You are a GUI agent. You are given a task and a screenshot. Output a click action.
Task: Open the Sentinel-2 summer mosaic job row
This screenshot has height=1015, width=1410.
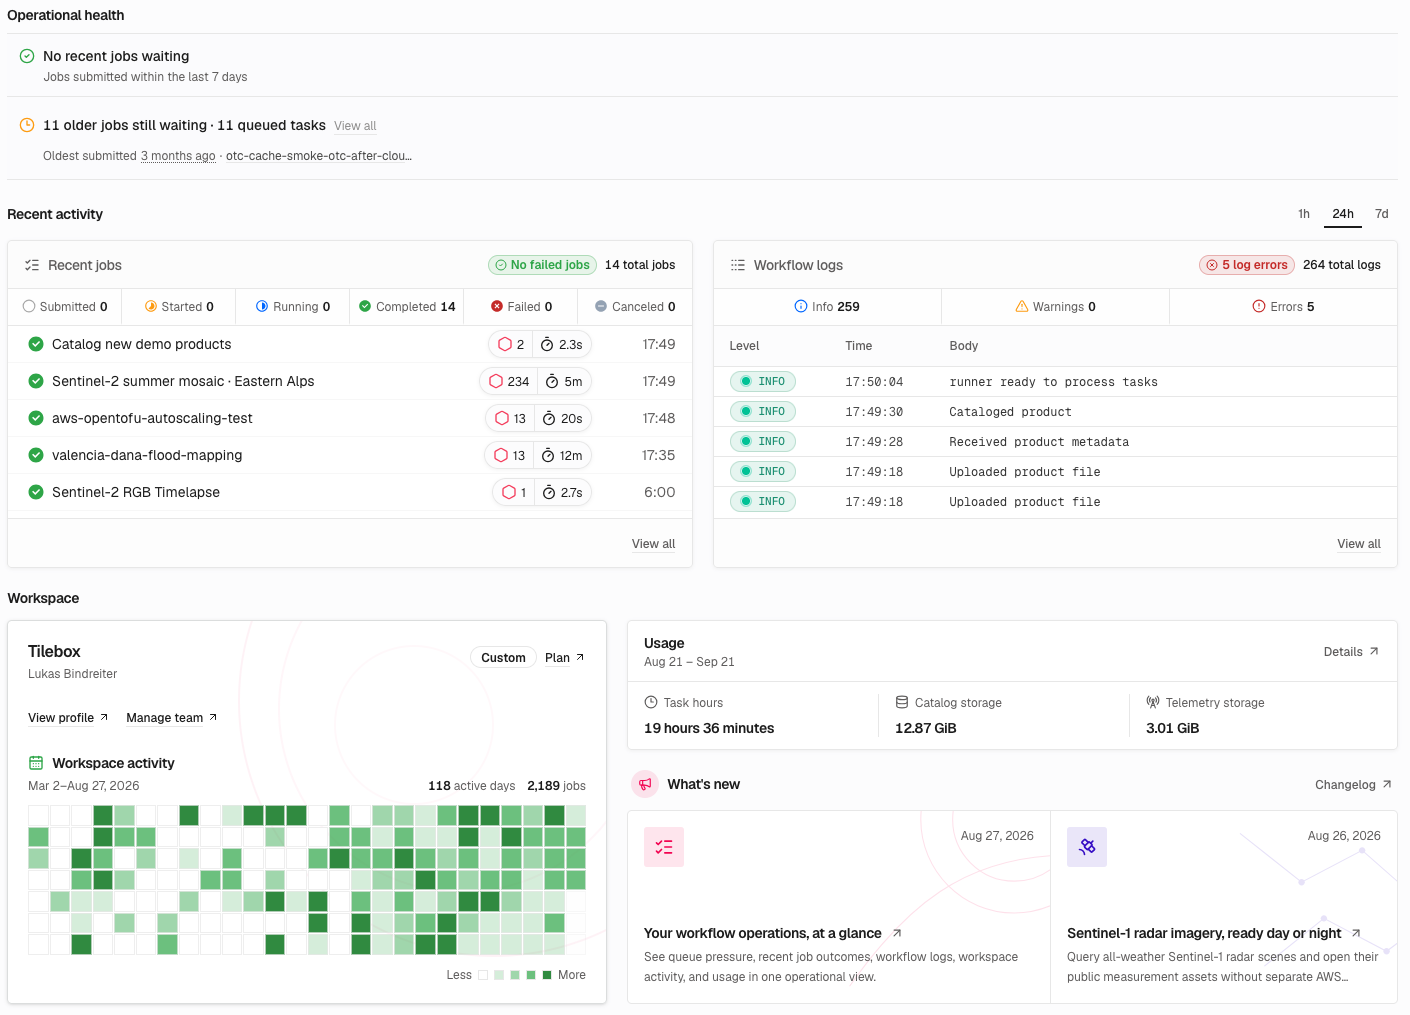click(350, 381)
